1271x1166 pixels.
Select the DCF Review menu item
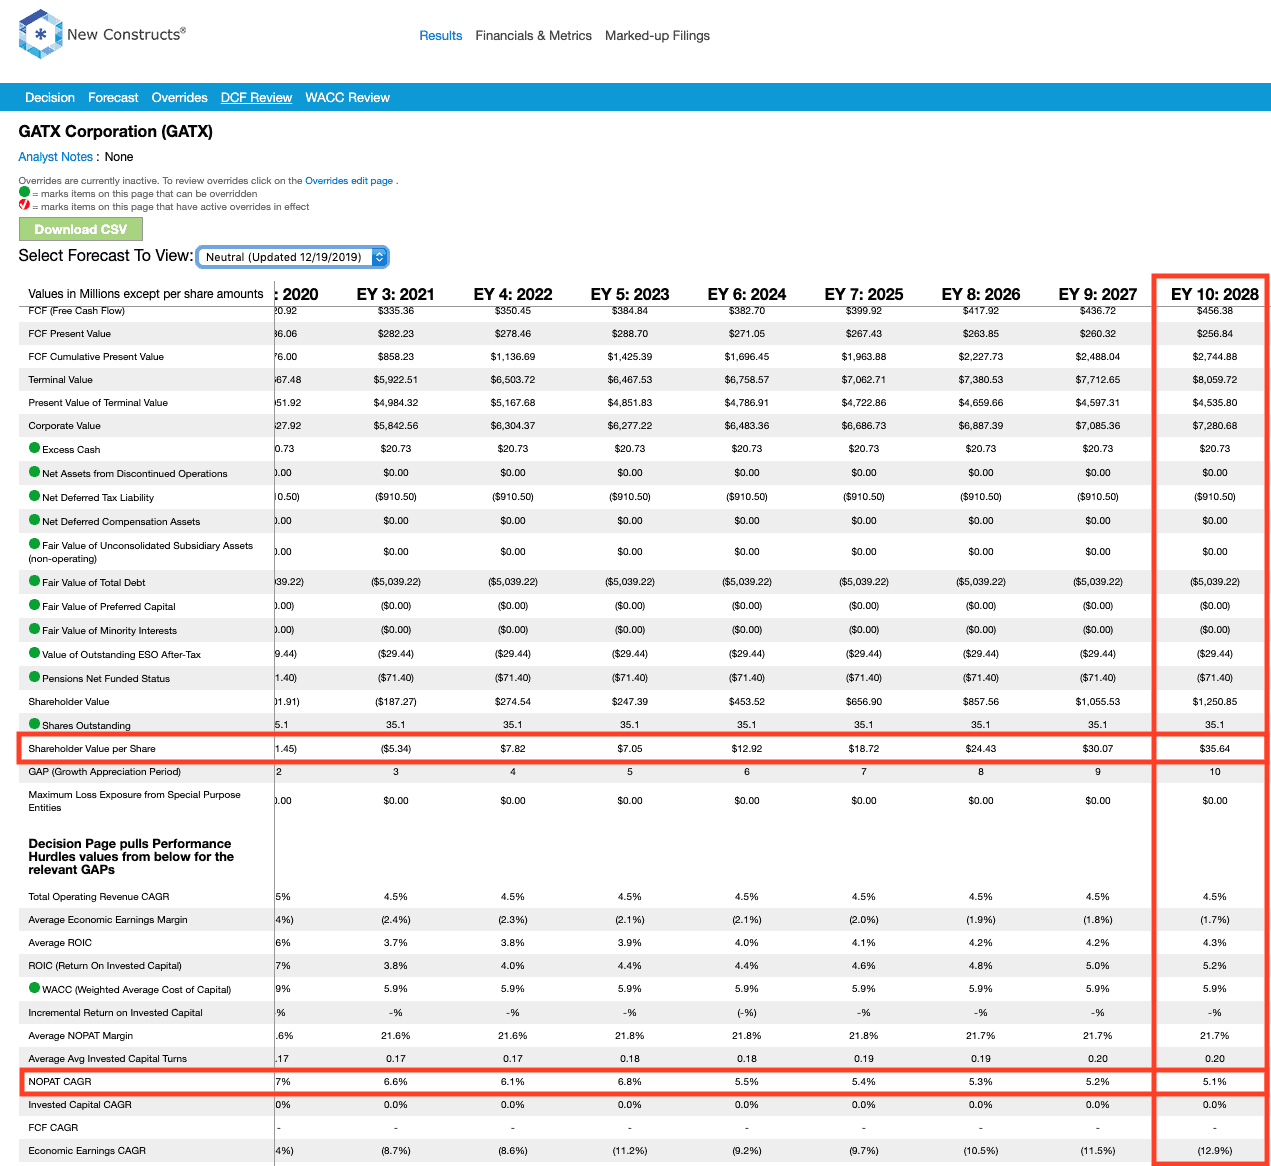[x=256, y=97]
